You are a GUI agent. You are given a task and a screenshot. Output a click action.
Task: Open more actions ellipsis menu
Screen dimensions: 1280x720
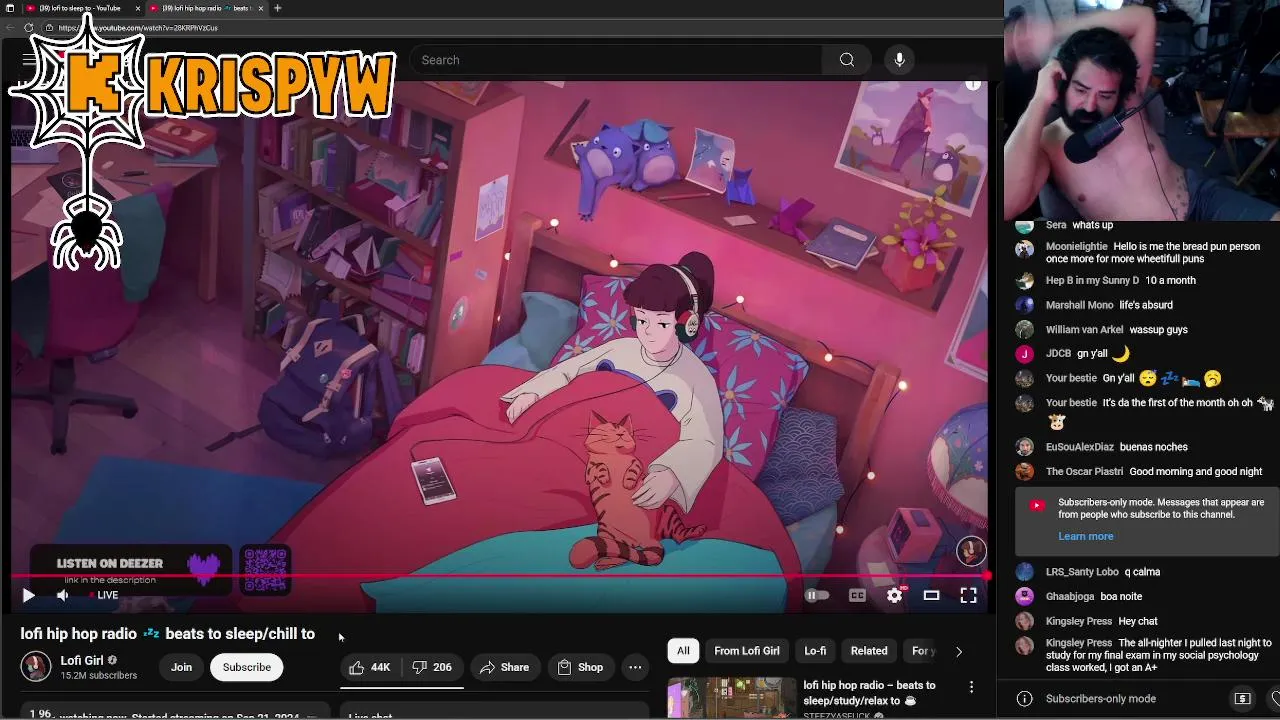click(x=635, y=667)
